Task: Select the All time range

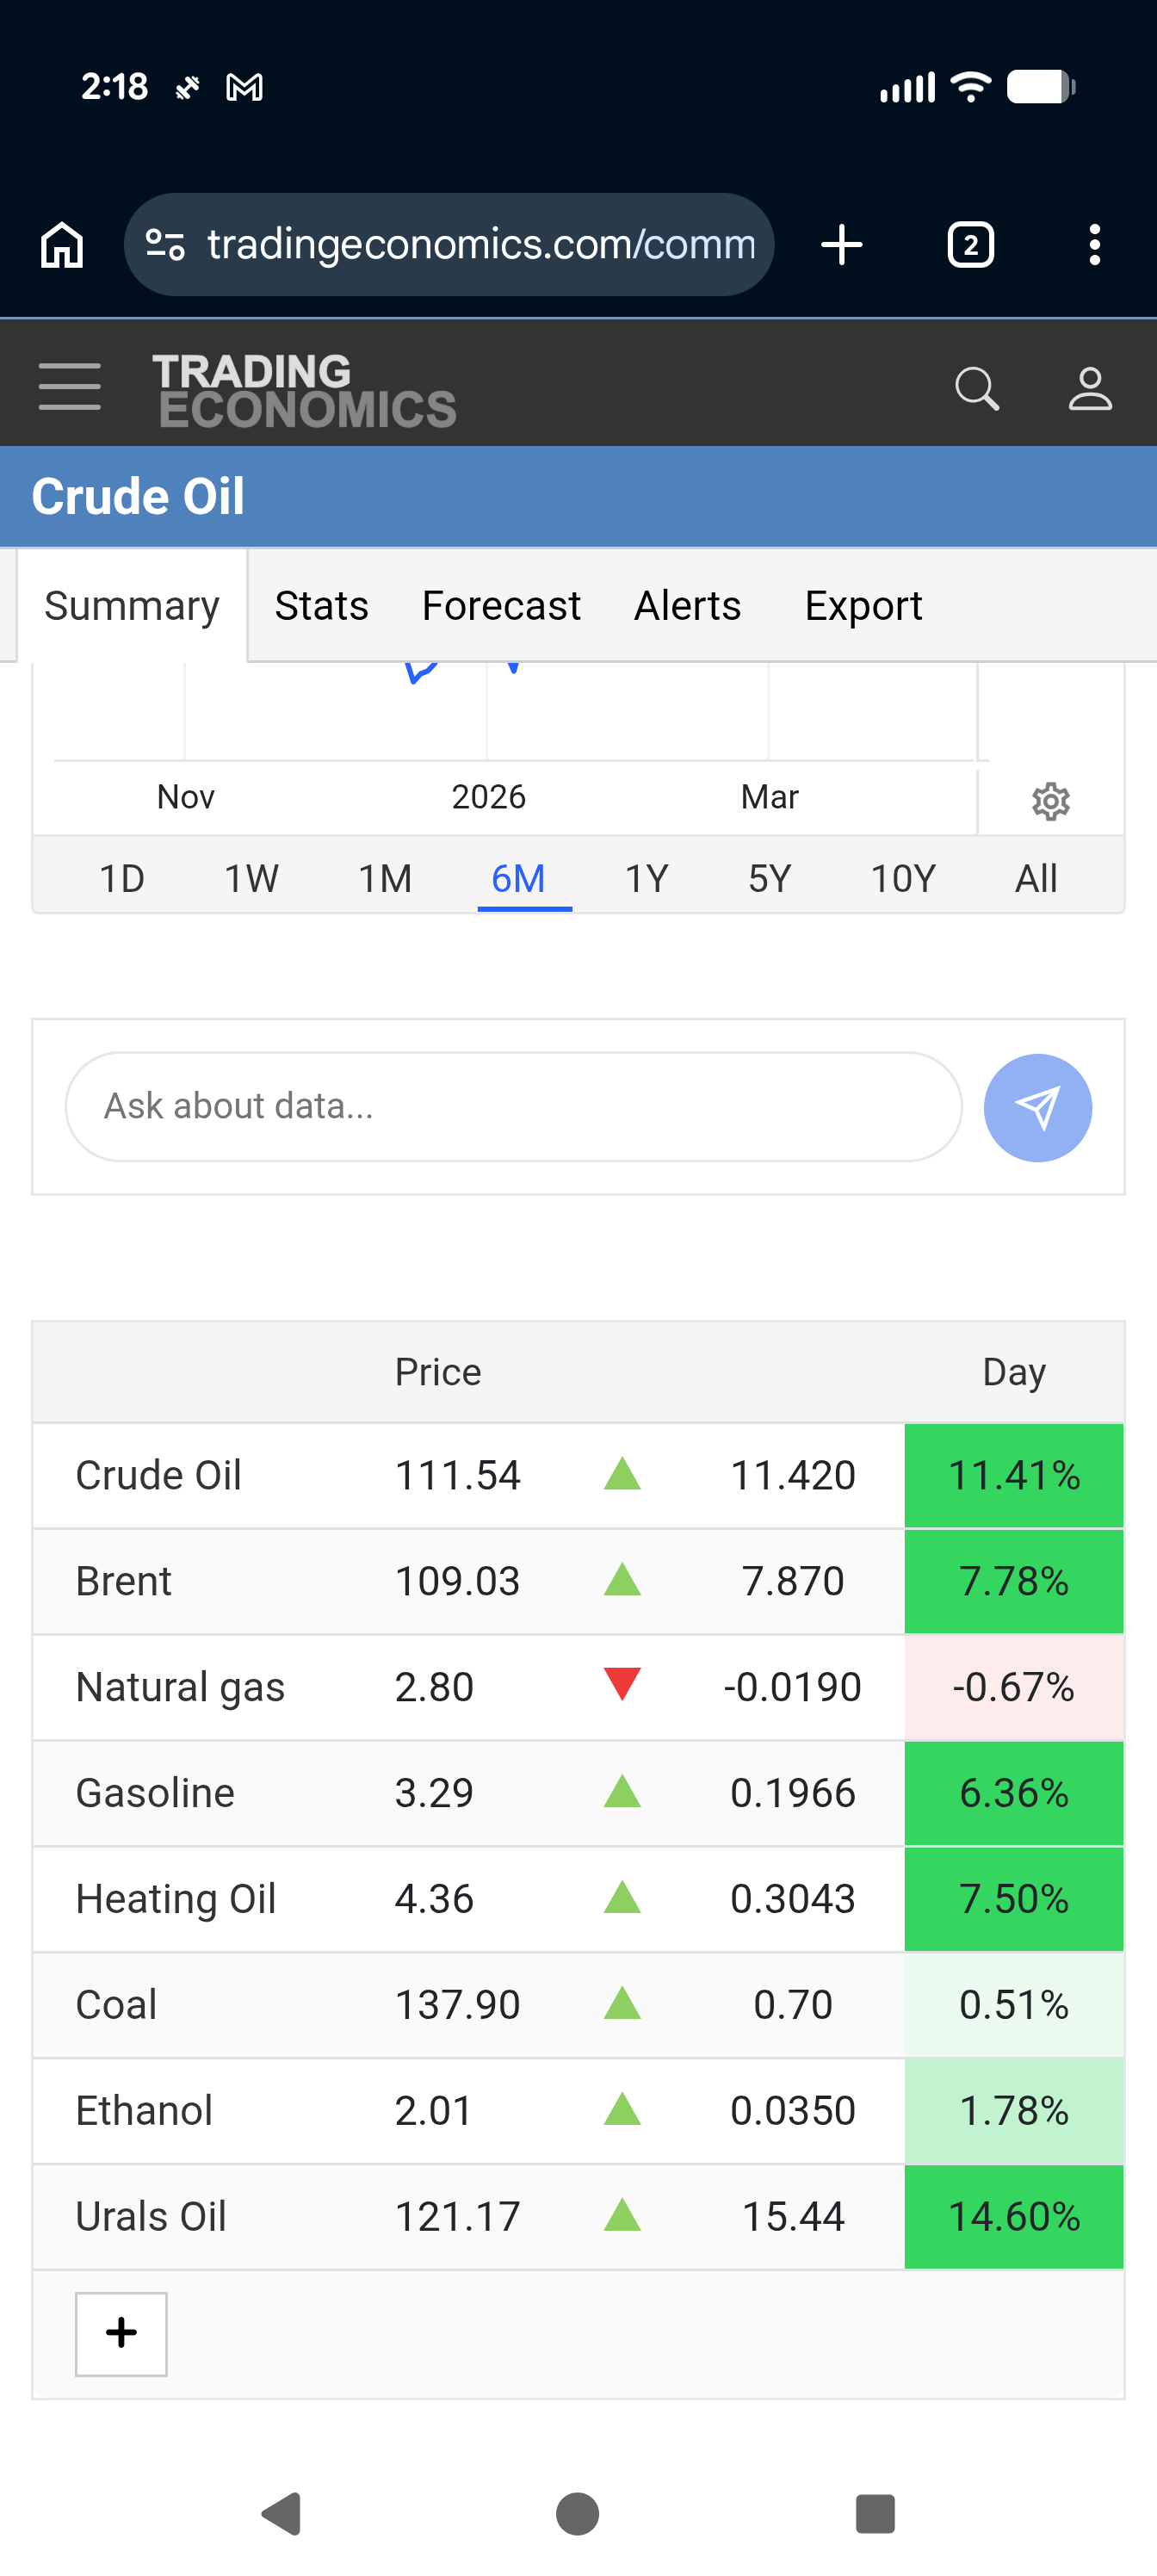Action: (x=1036, y=879)
